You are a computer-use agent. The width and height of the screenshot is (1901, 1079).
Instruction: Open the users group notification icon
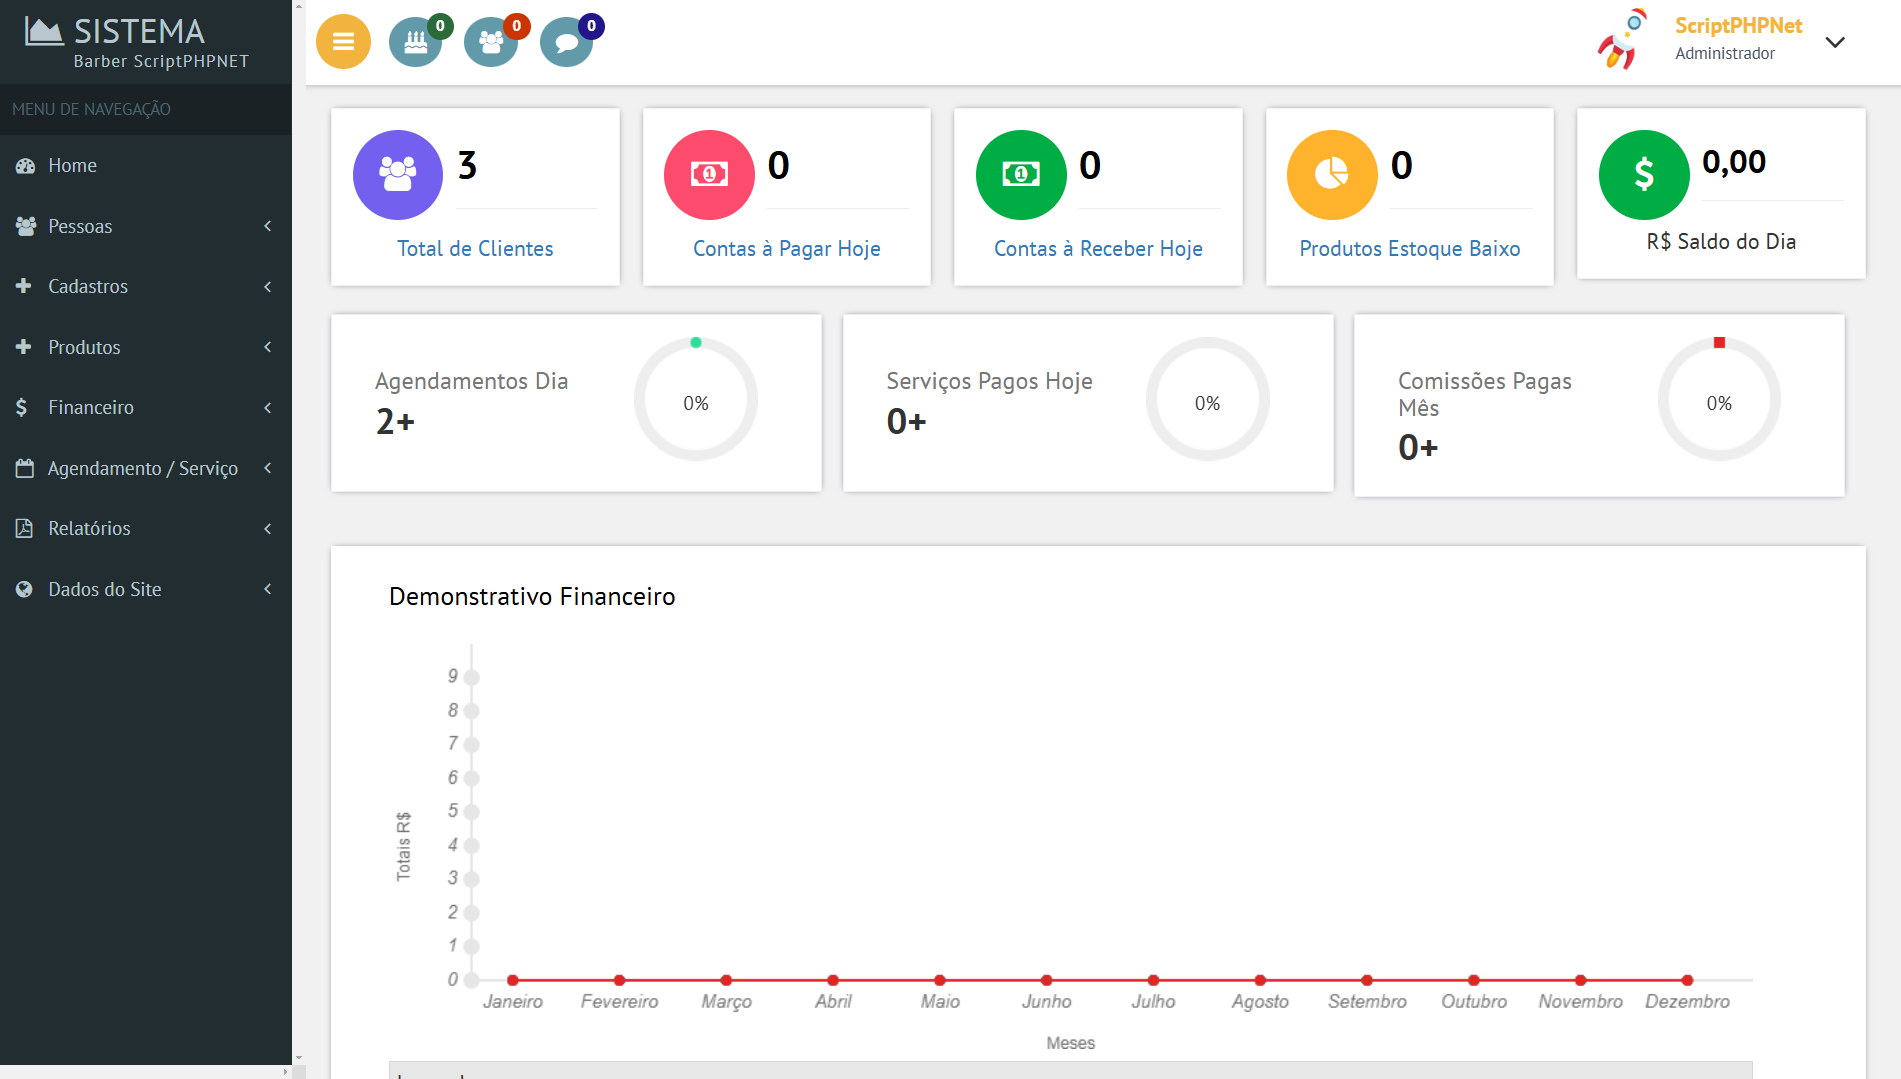tap(491, 43)
